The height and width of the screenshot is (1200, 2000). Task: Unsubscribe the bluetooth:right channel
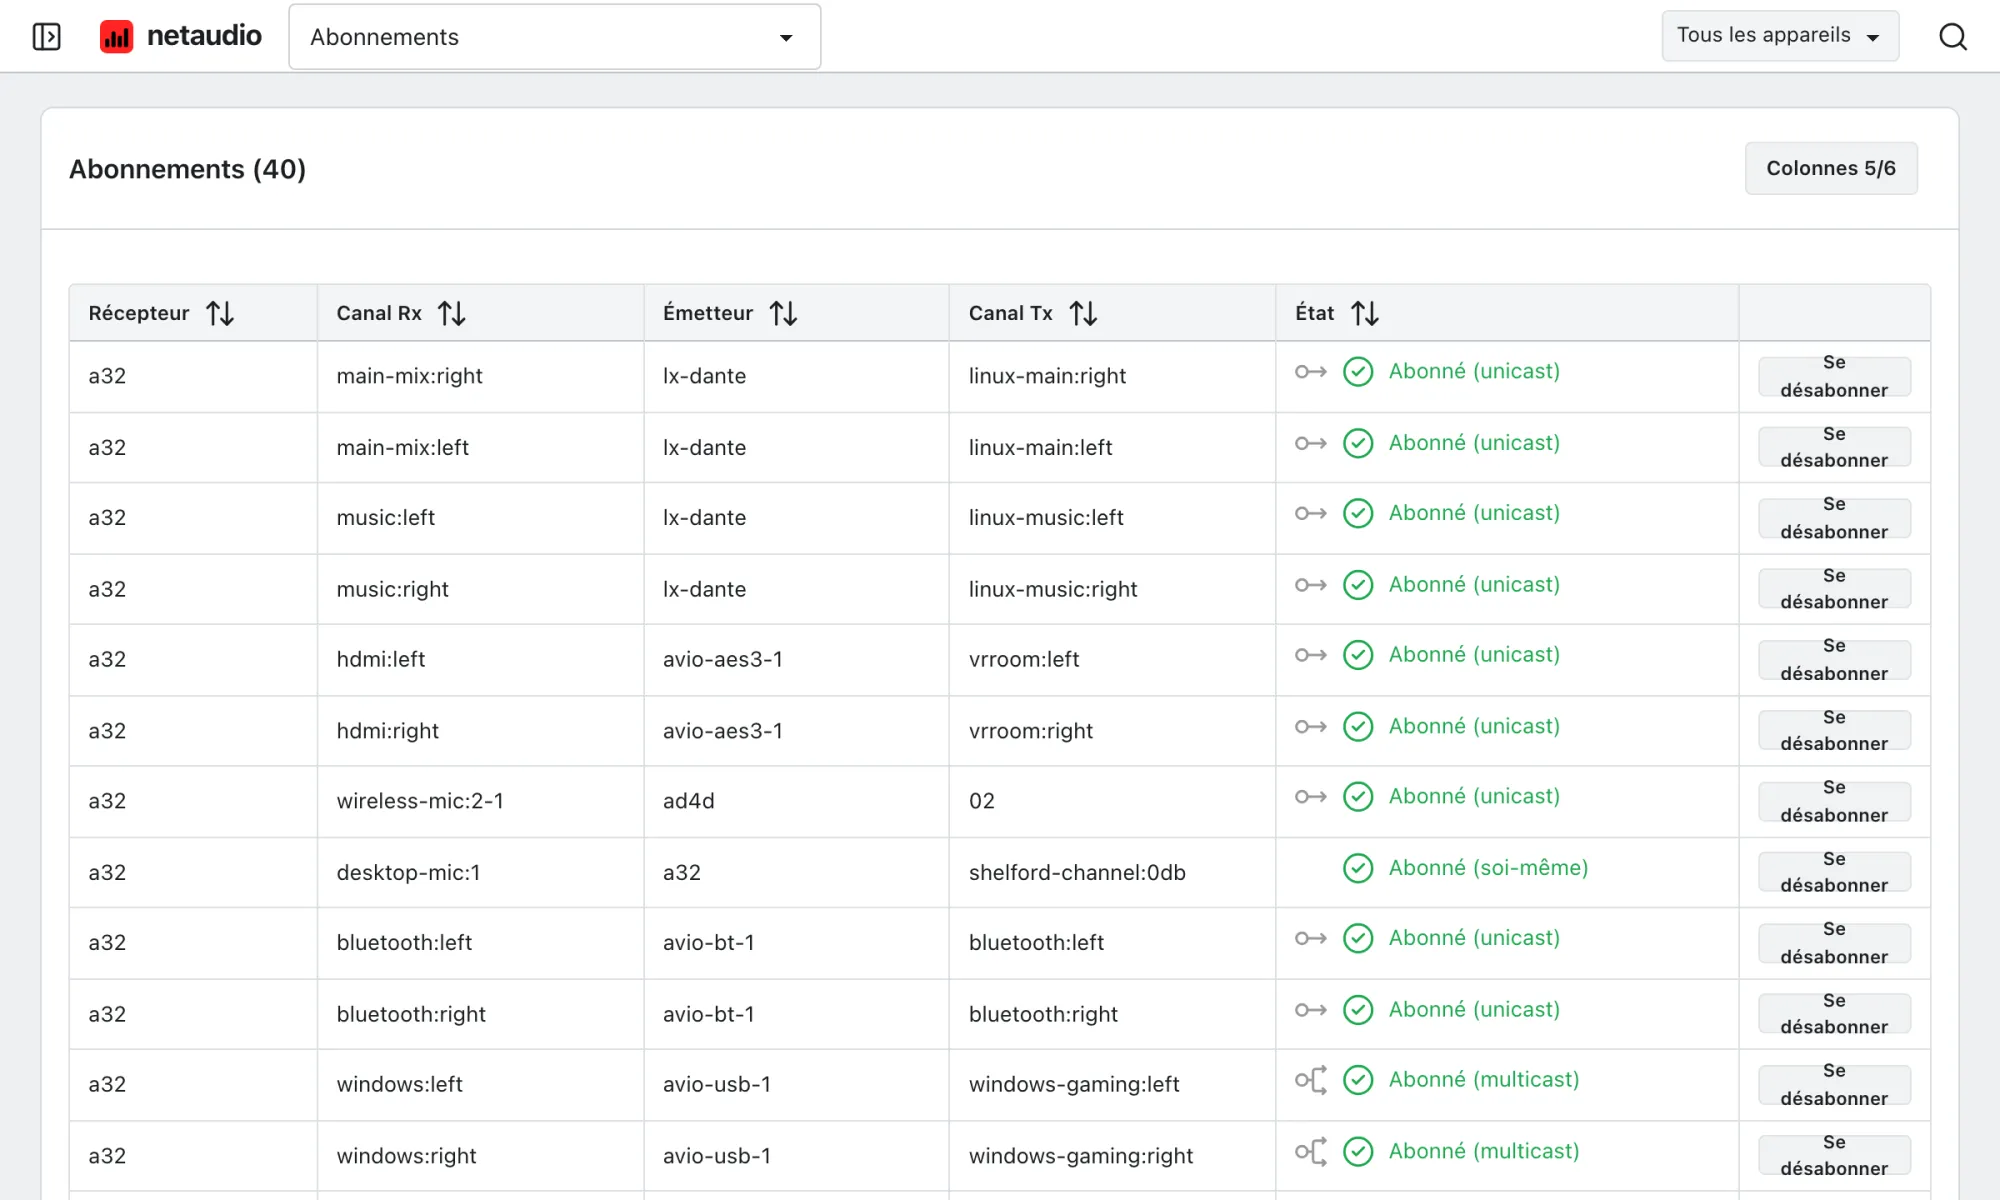pos(1834,1014)
